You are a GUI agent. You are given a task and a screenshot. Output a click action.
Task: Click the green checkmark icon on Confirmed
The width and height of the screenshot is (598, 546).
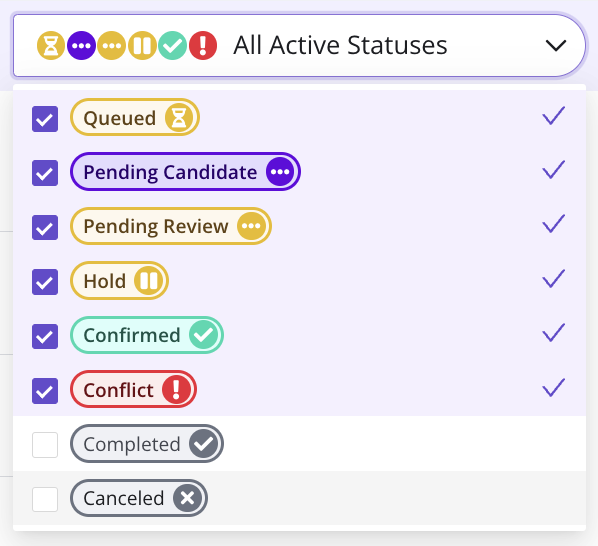(x=204, y=335)
